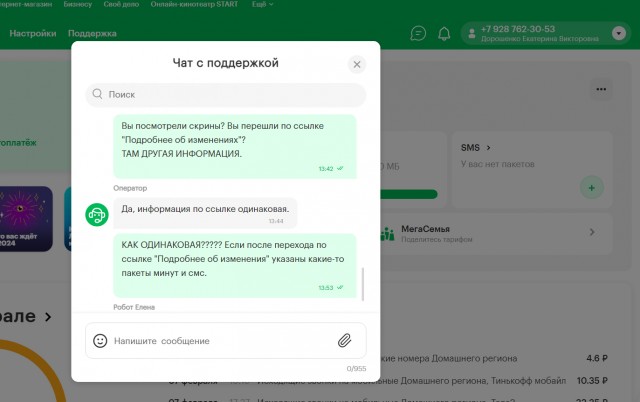Open the Поддержка menu item
The width and height of the screenshot is (640, 402).
[92, 33]
